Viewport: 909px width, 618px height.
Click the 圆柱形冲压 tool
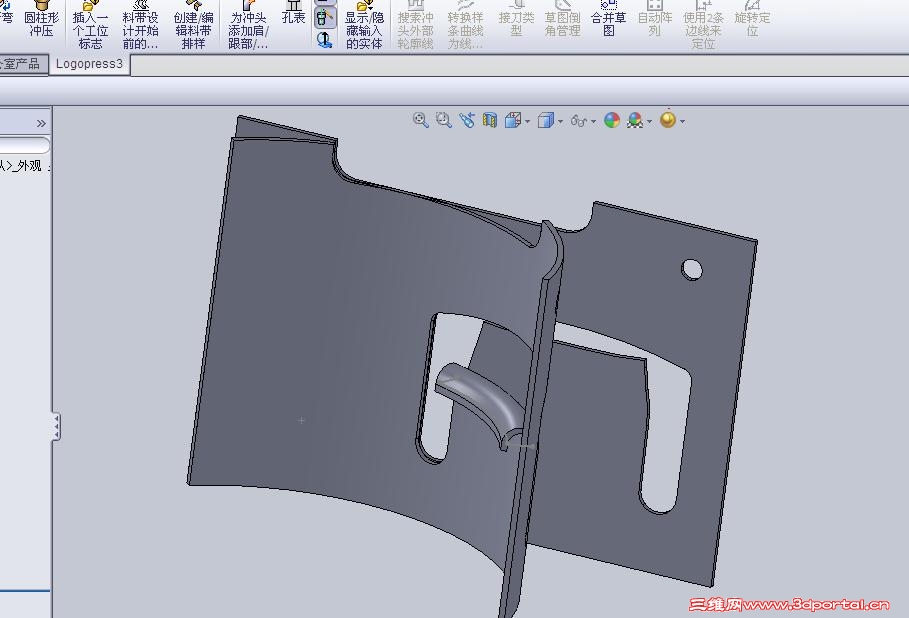point(41,20)
